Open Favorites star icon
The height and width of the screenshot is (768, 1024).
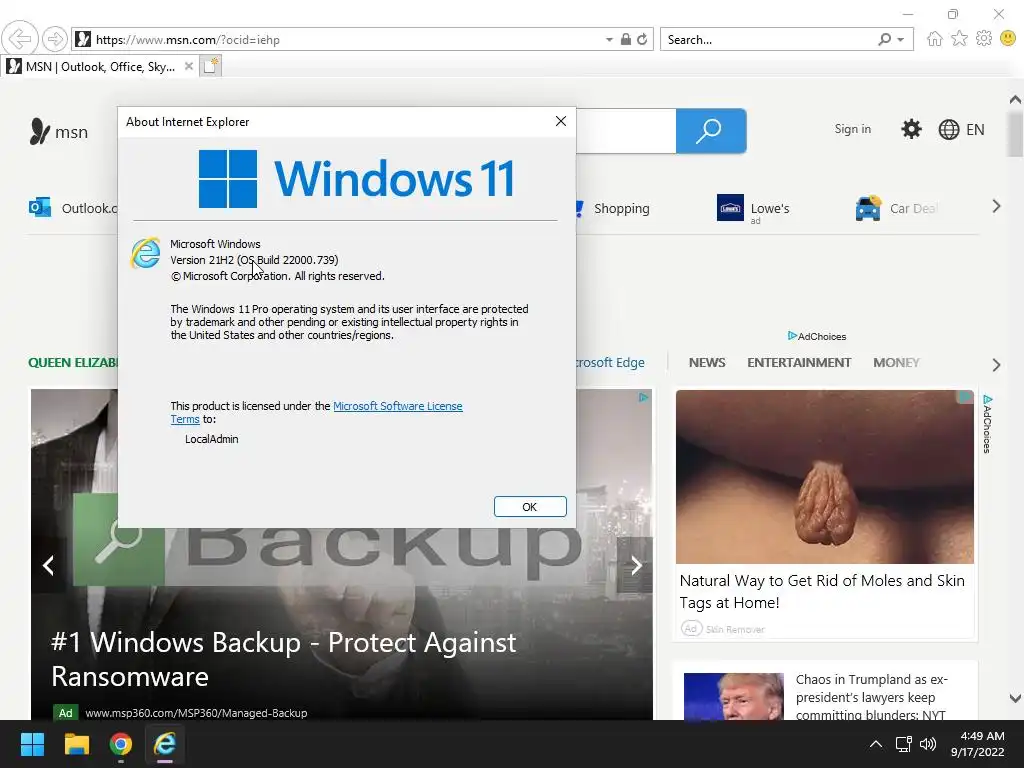click(x=959, y=39)
